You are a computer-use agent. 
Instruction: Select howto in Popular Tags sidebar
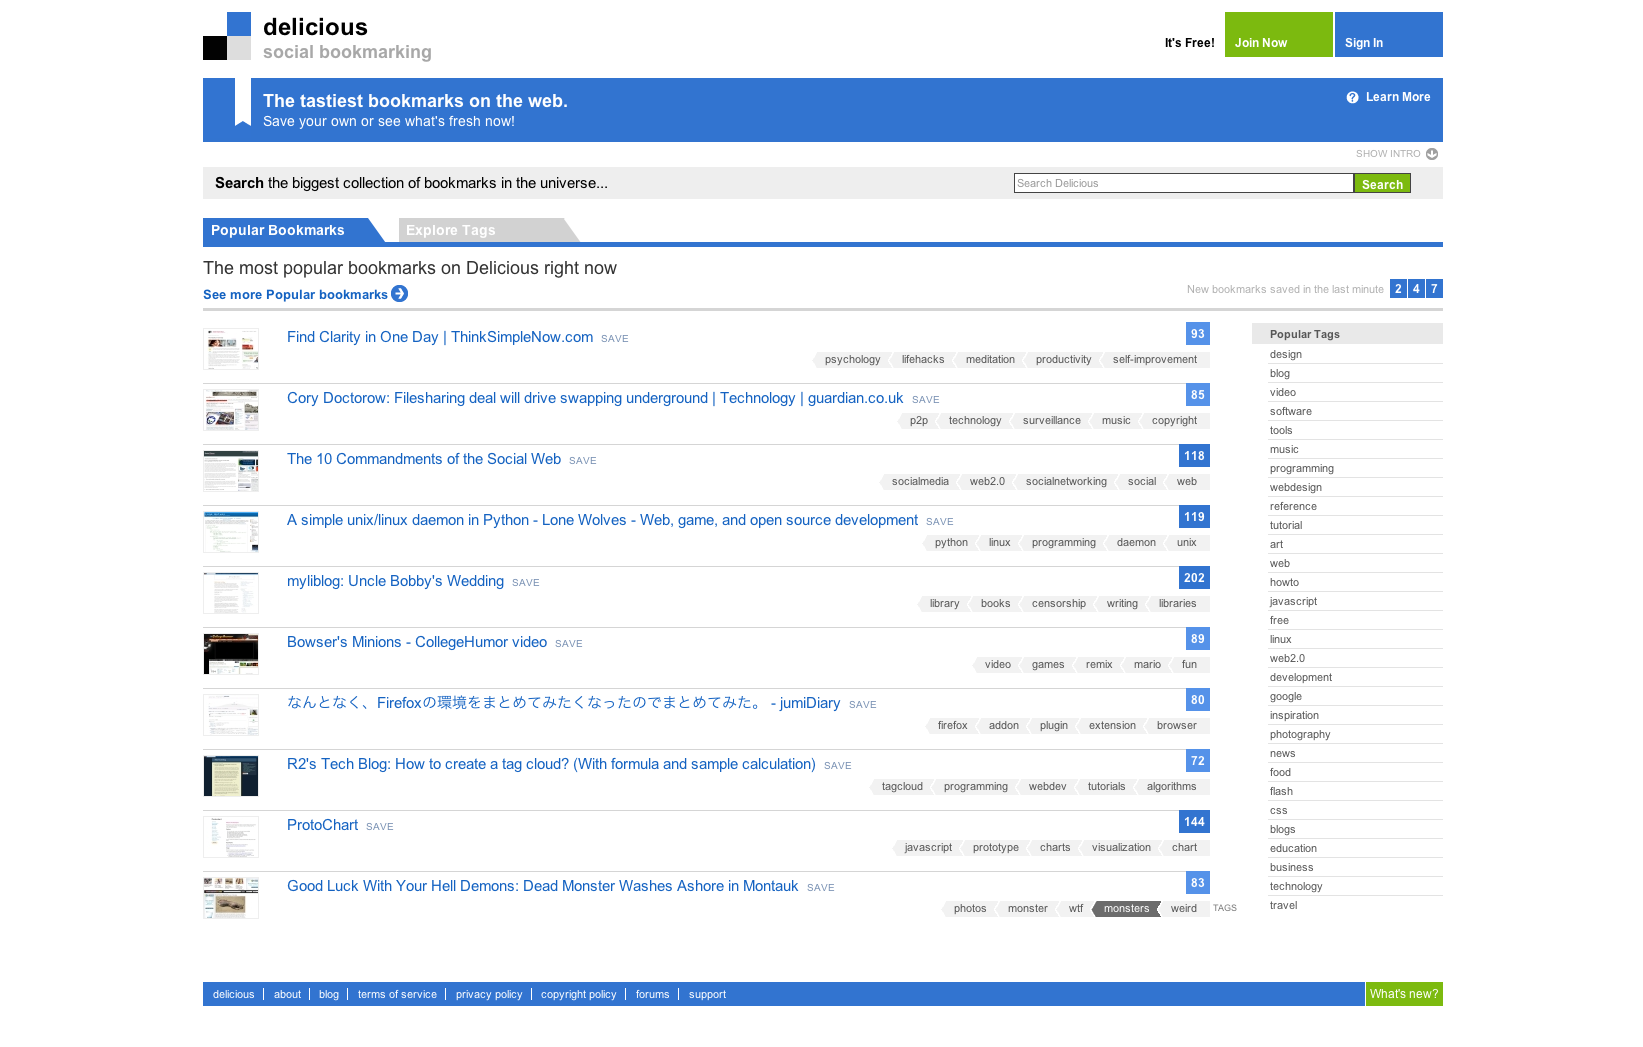1284,583
